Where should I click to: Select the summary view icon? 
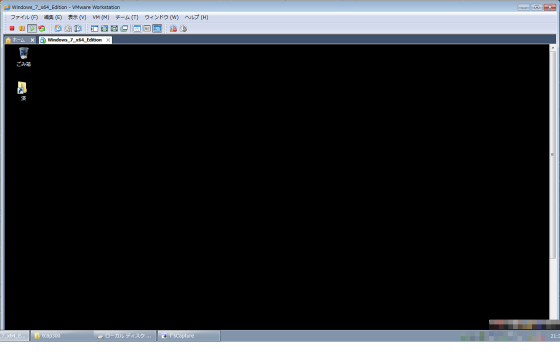coord(137,29)
